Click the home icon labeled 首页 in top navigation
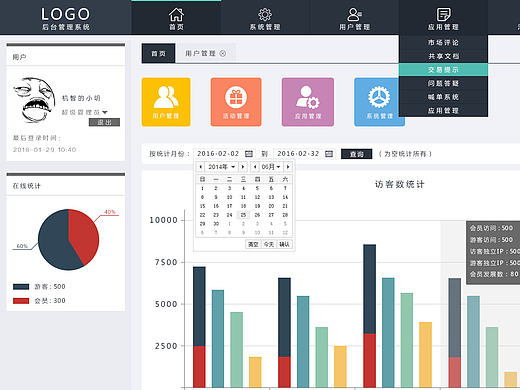Viewport: 520px width, 390px height. tap(176, 15)
